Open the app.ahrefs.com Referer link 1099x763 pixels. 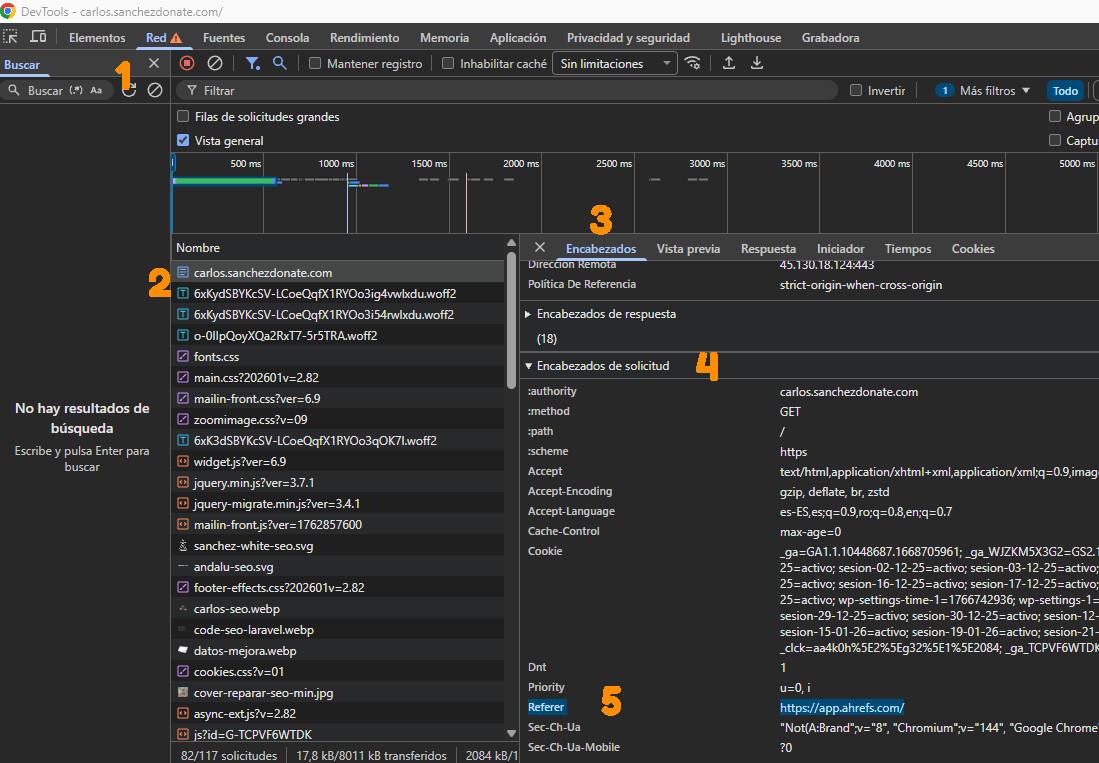pyautogui.click(x=842, y=707)
